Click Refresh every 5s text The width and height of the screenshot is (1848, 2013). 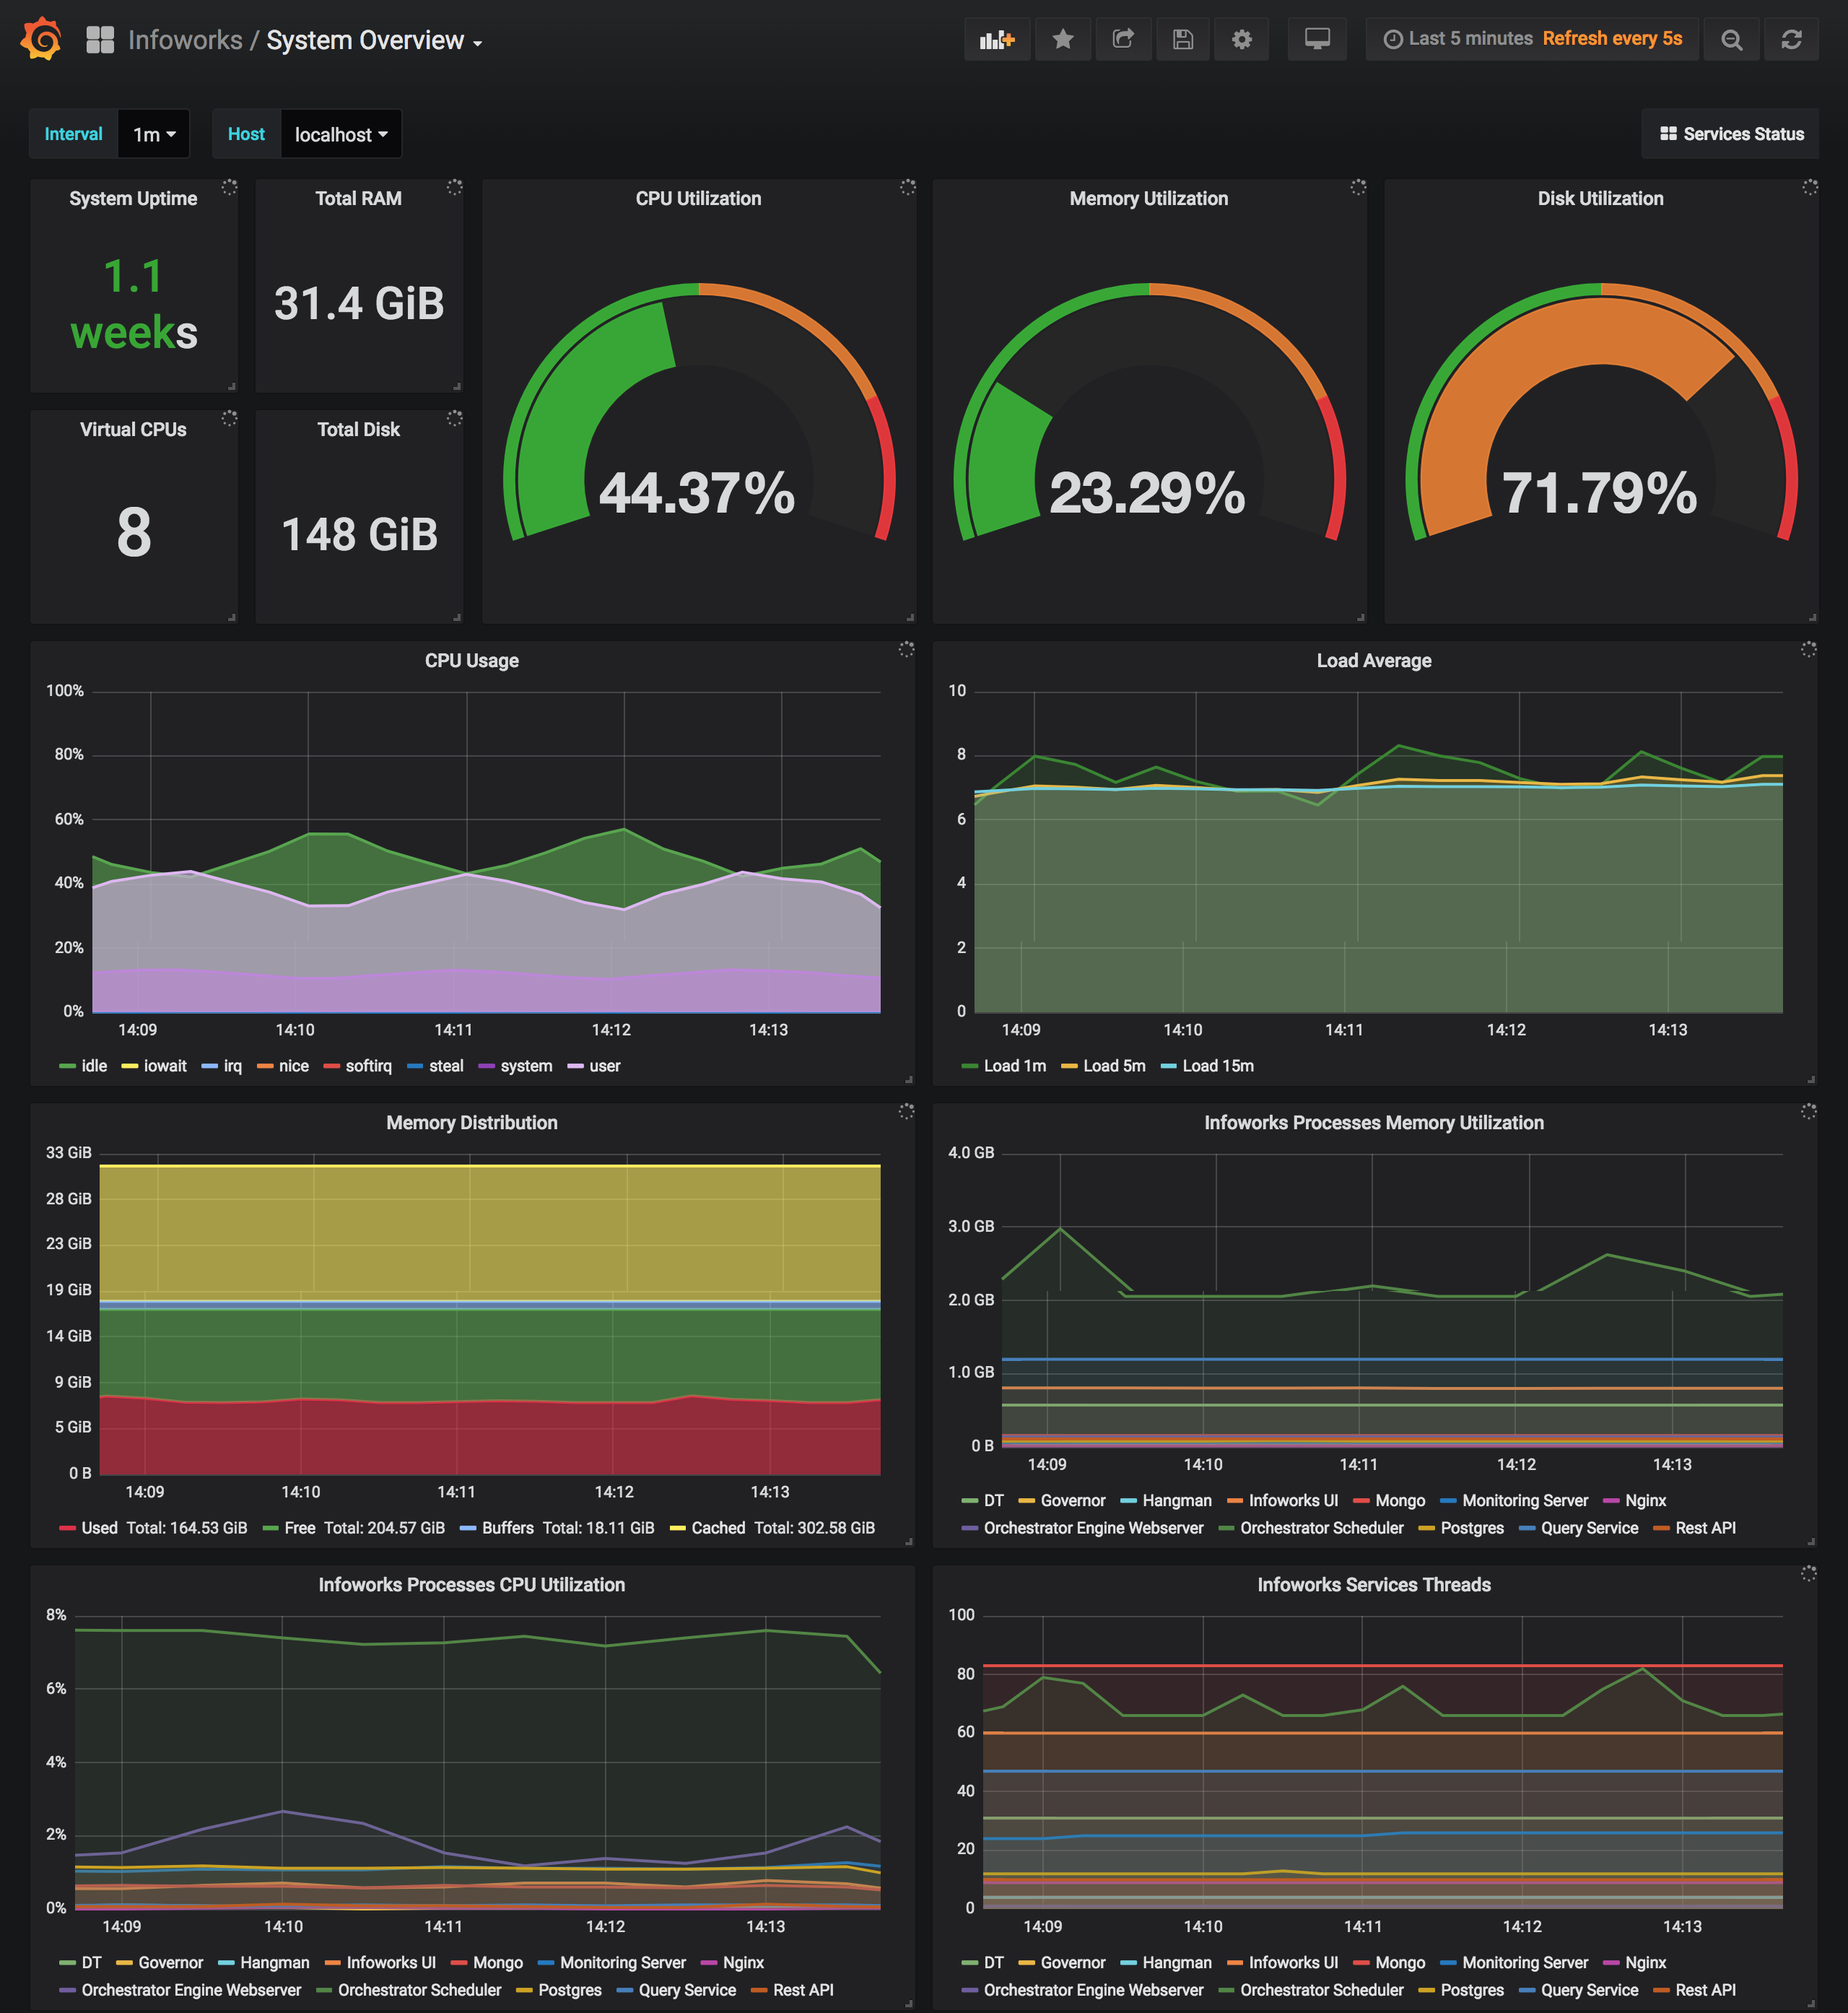click(x=1612, y=39)
